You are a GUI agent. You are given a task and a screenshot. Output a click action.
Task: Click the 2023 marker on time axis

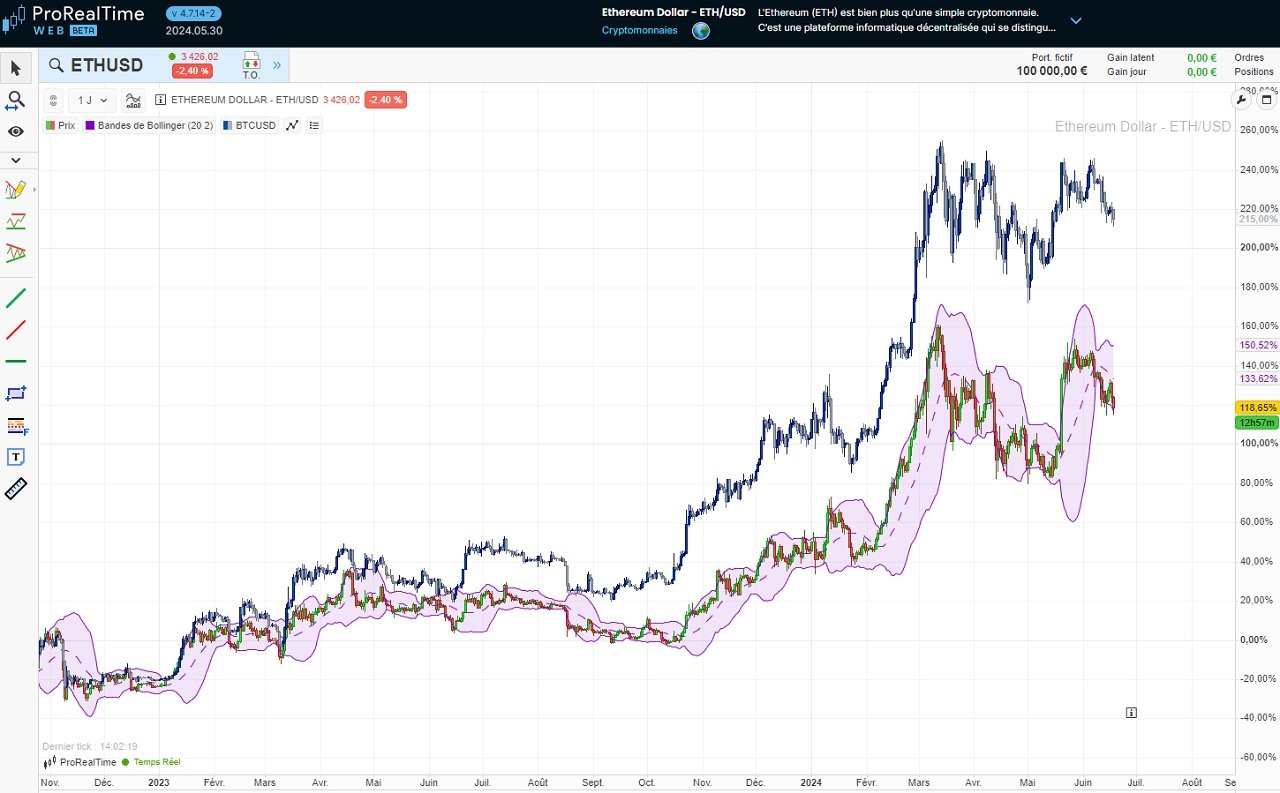[x=159, y=782]
